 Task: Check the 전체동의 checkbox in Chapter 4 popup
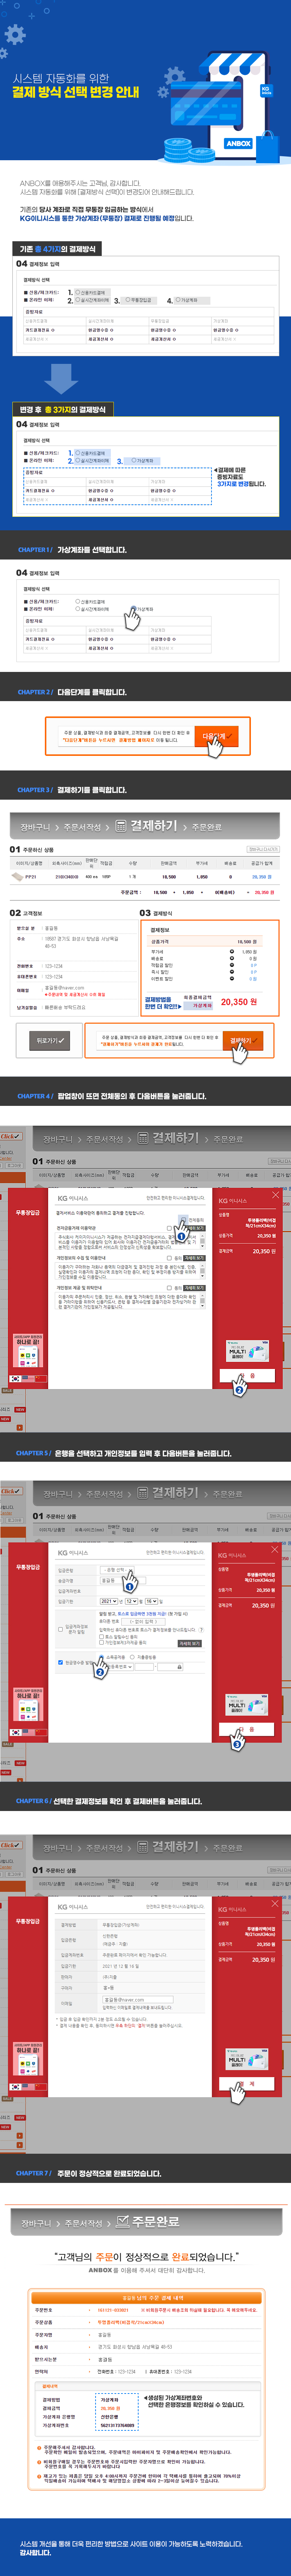[x=183, y=1219]
